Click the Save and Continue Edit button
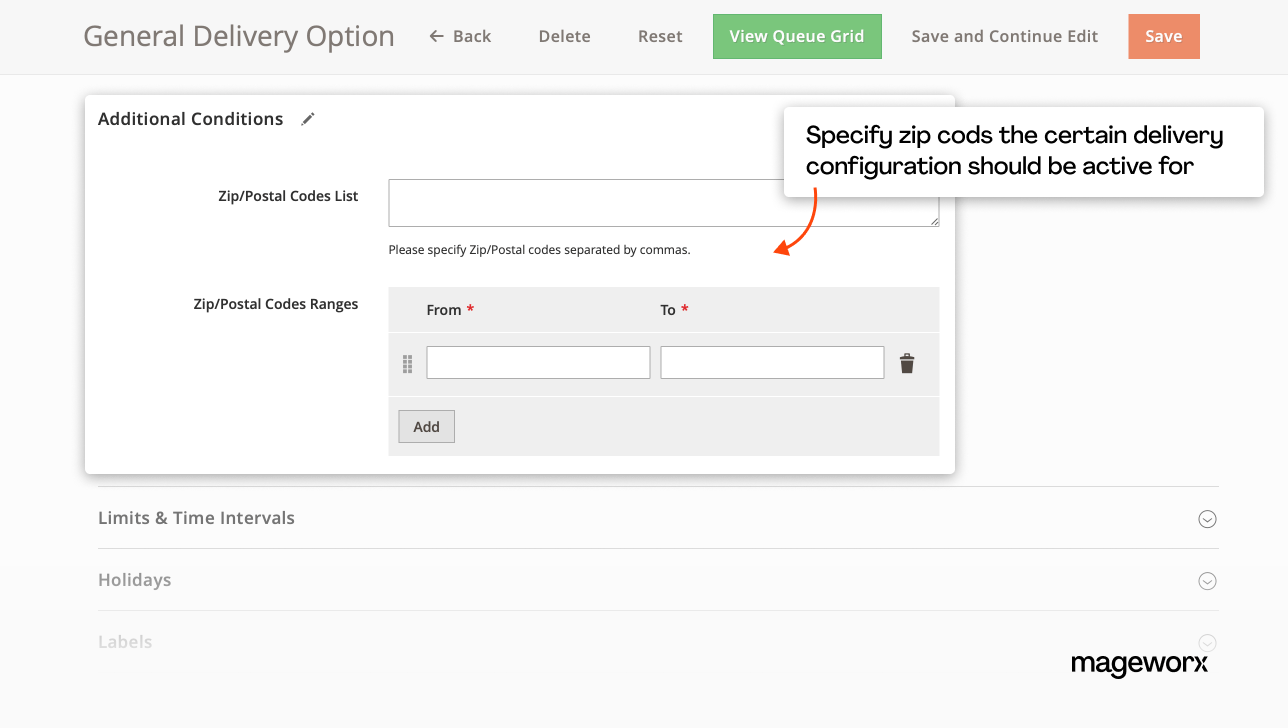Viewport: 1288px width, 728px height. 1004,35
